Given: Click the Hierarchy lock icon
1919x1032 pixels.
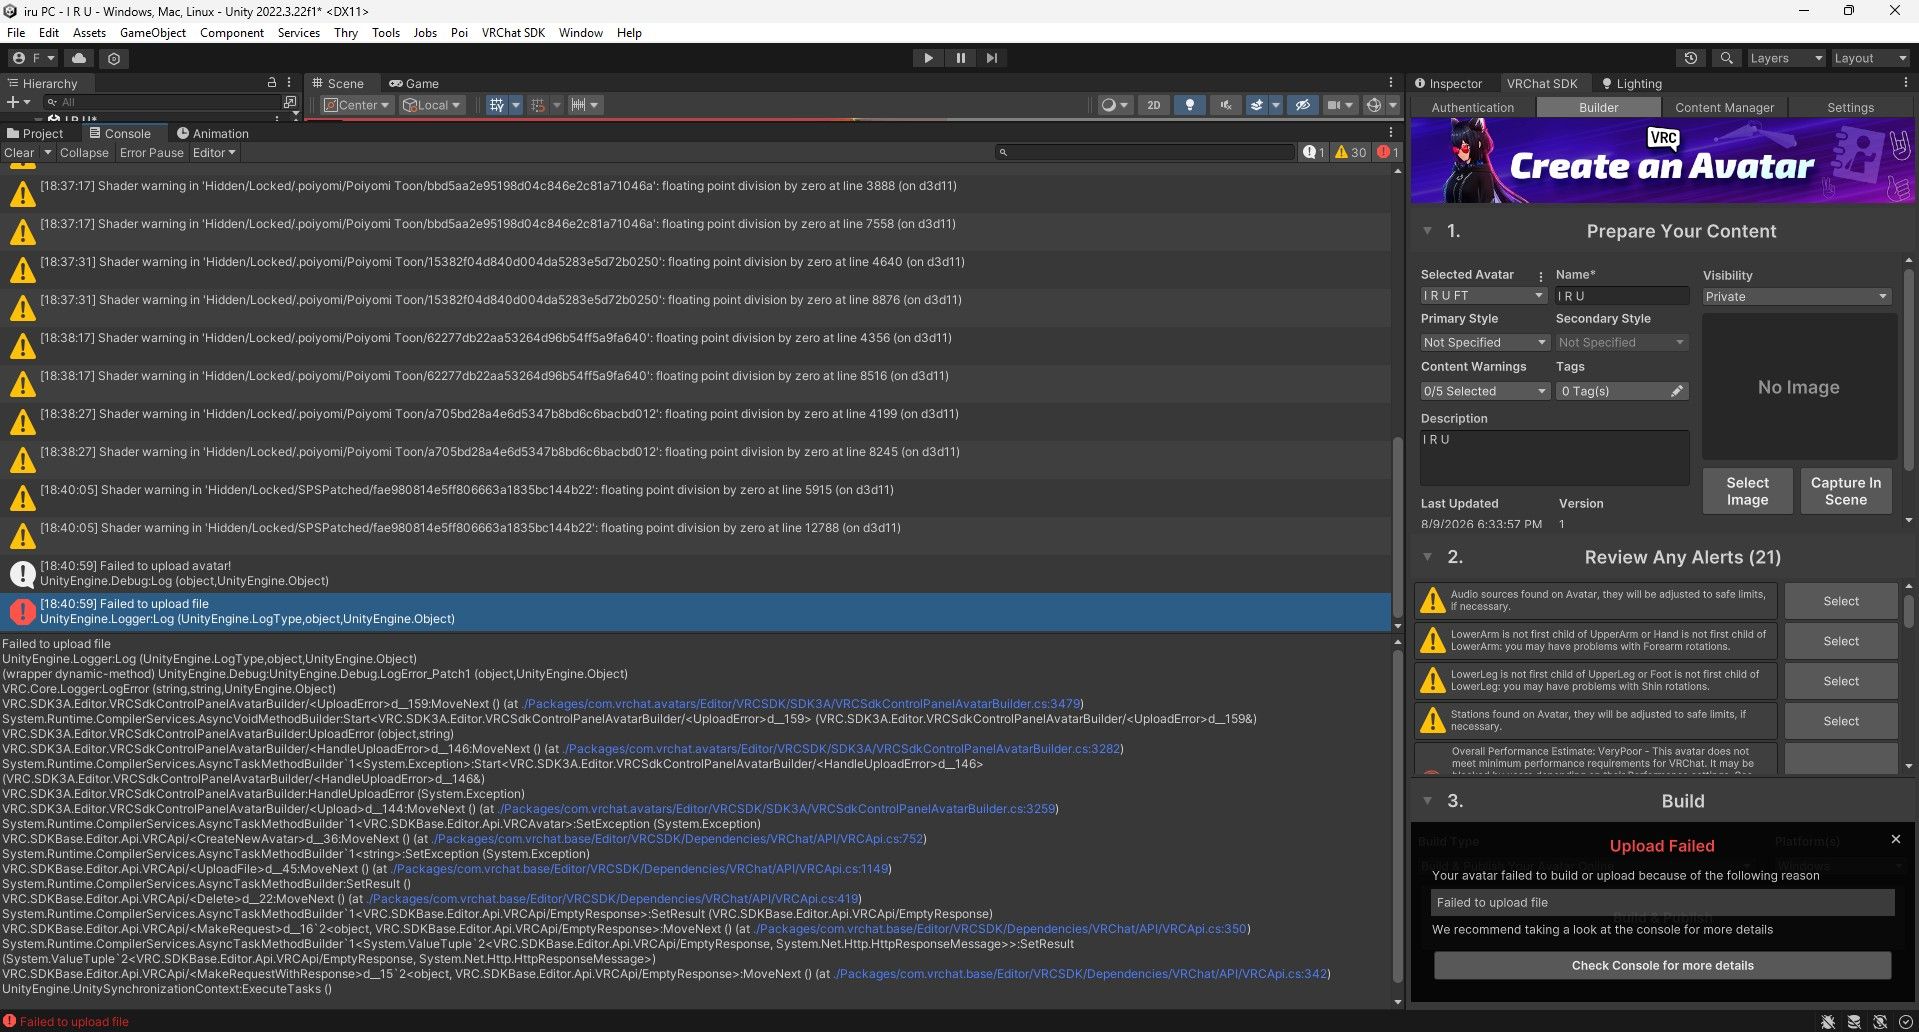Looking at the screenshot, I should pyautogui.click(x=271, y=83).
